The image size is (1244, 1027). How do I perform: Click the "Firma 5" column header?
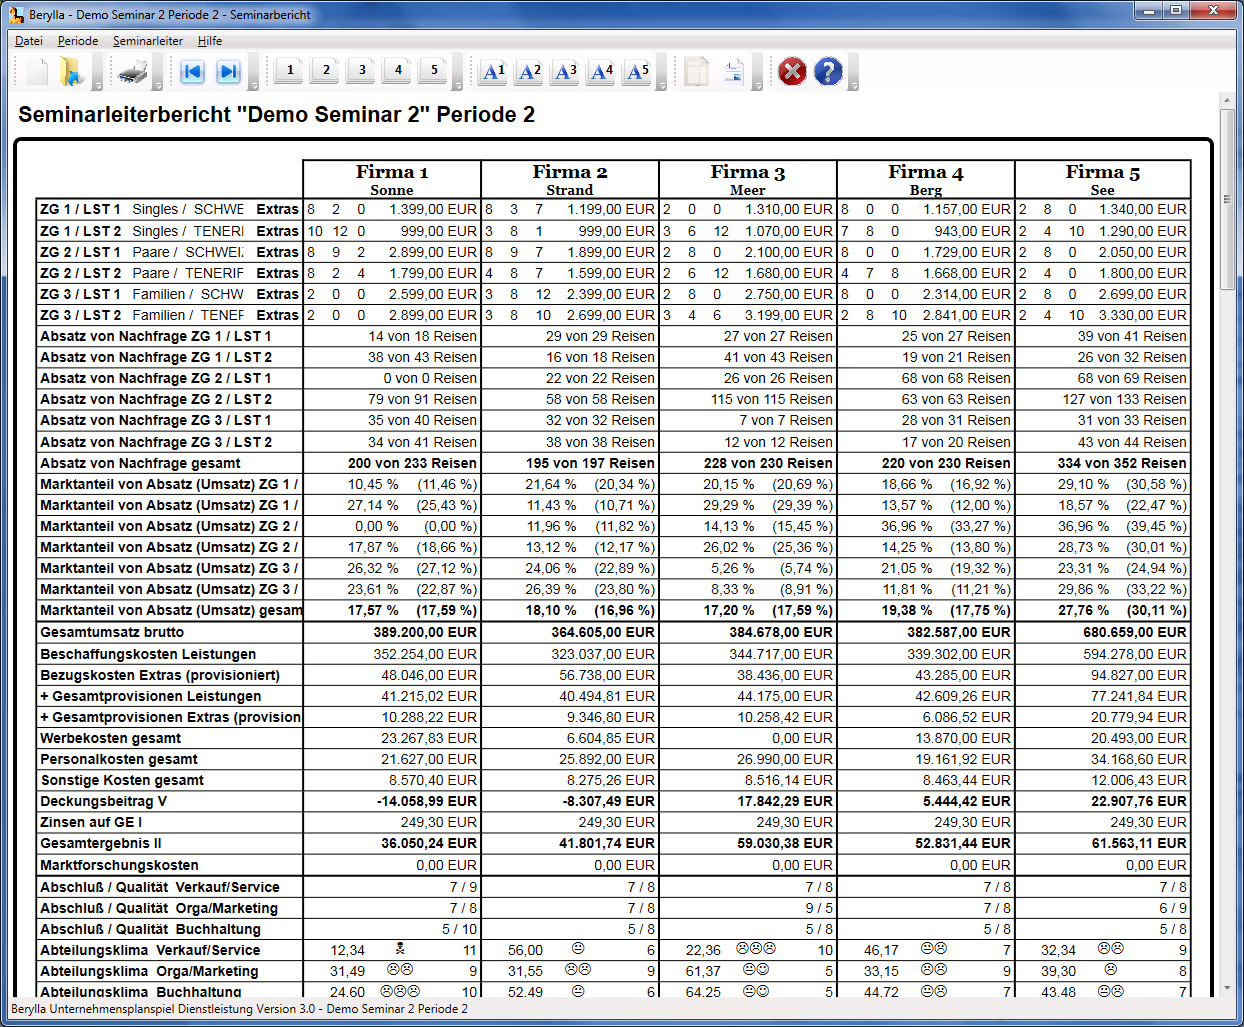click(x=1103, y=180)
